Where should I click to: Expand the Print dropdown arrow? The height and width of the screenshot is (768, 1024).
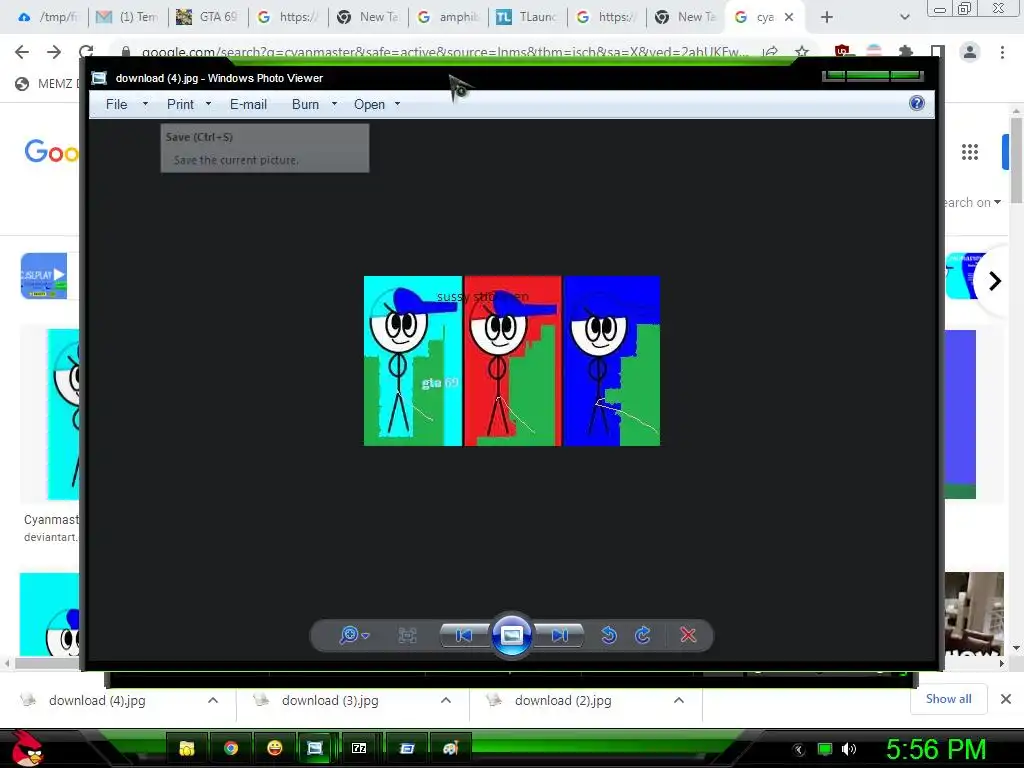coord(208,104)
